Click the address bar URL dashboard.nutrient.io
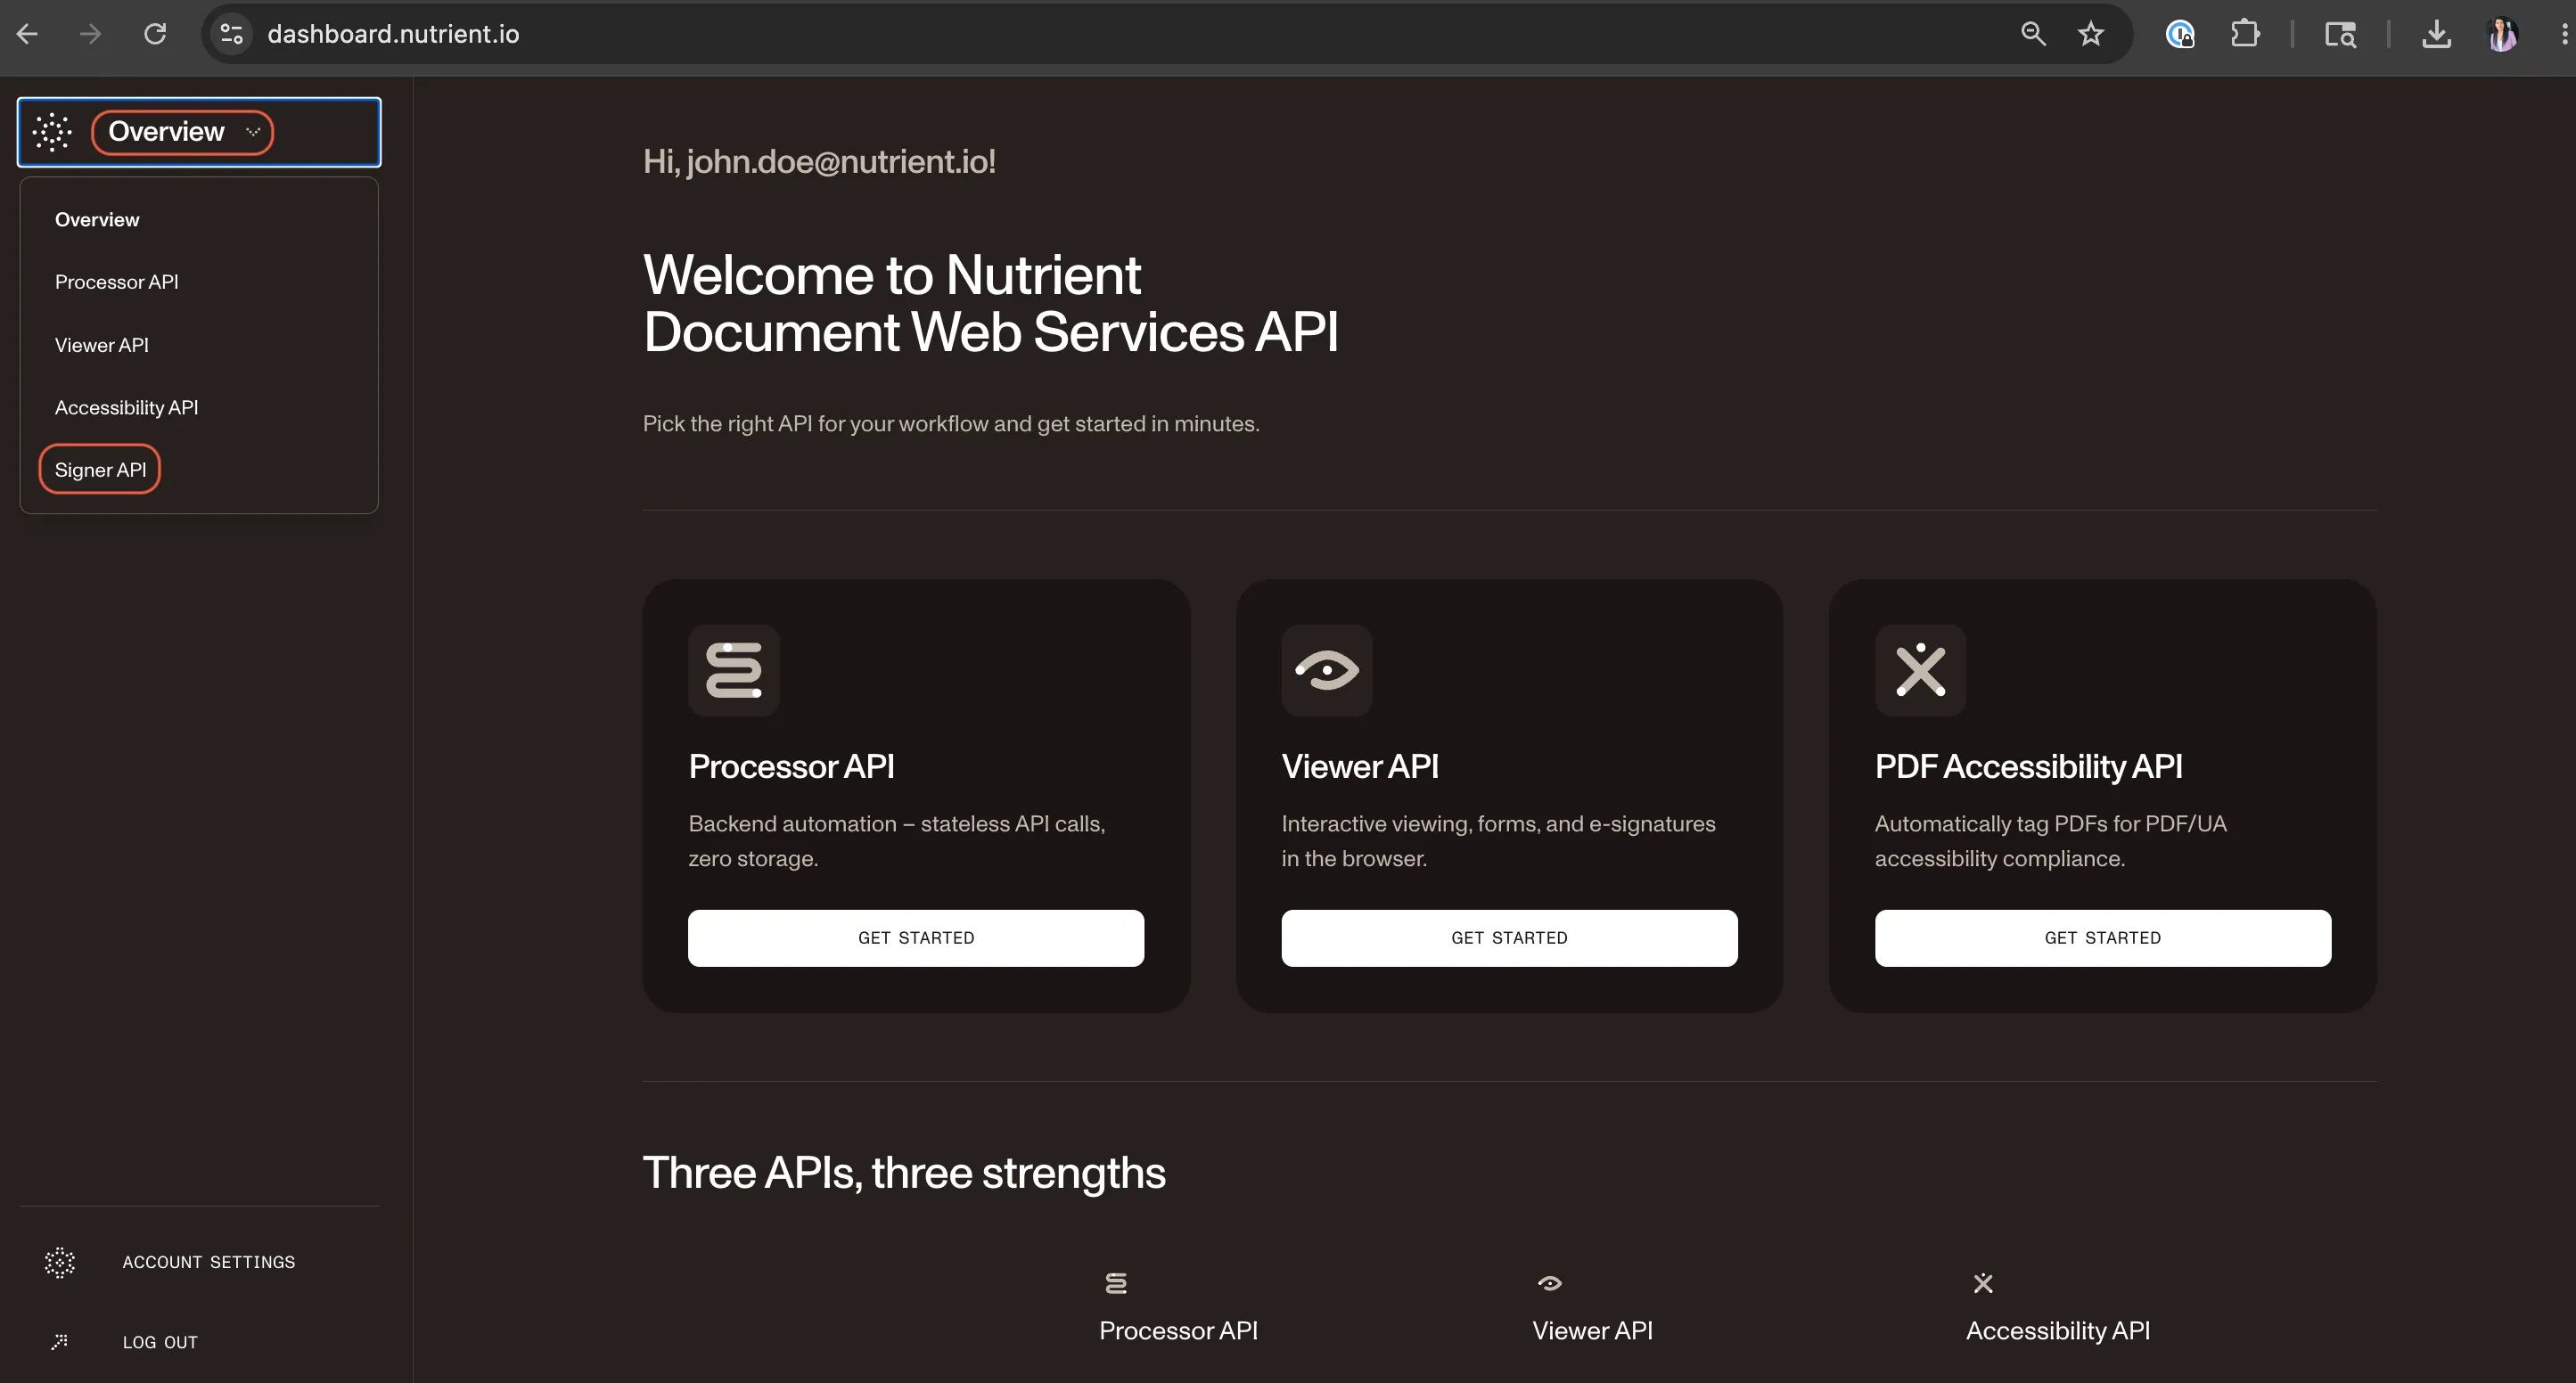Screen dimensions: 2576x1383 click(393, 34)
